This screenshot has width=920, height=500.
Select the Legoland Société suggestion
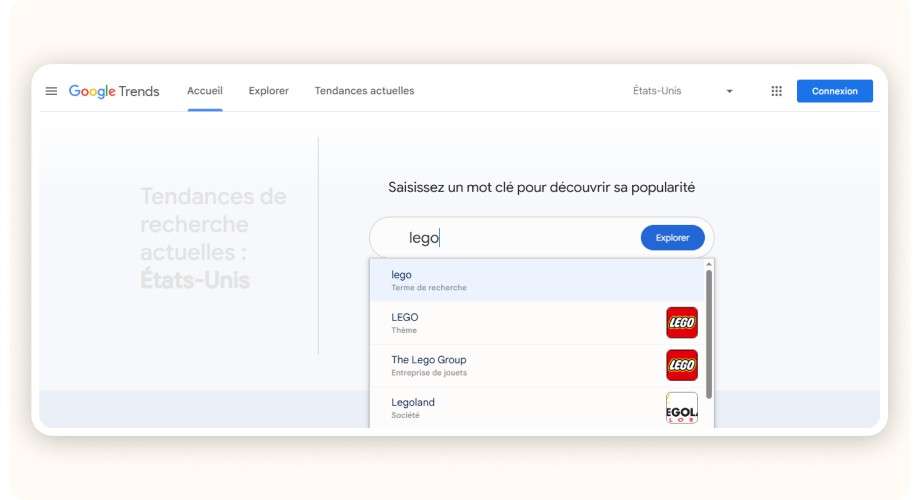click(536, 408)
